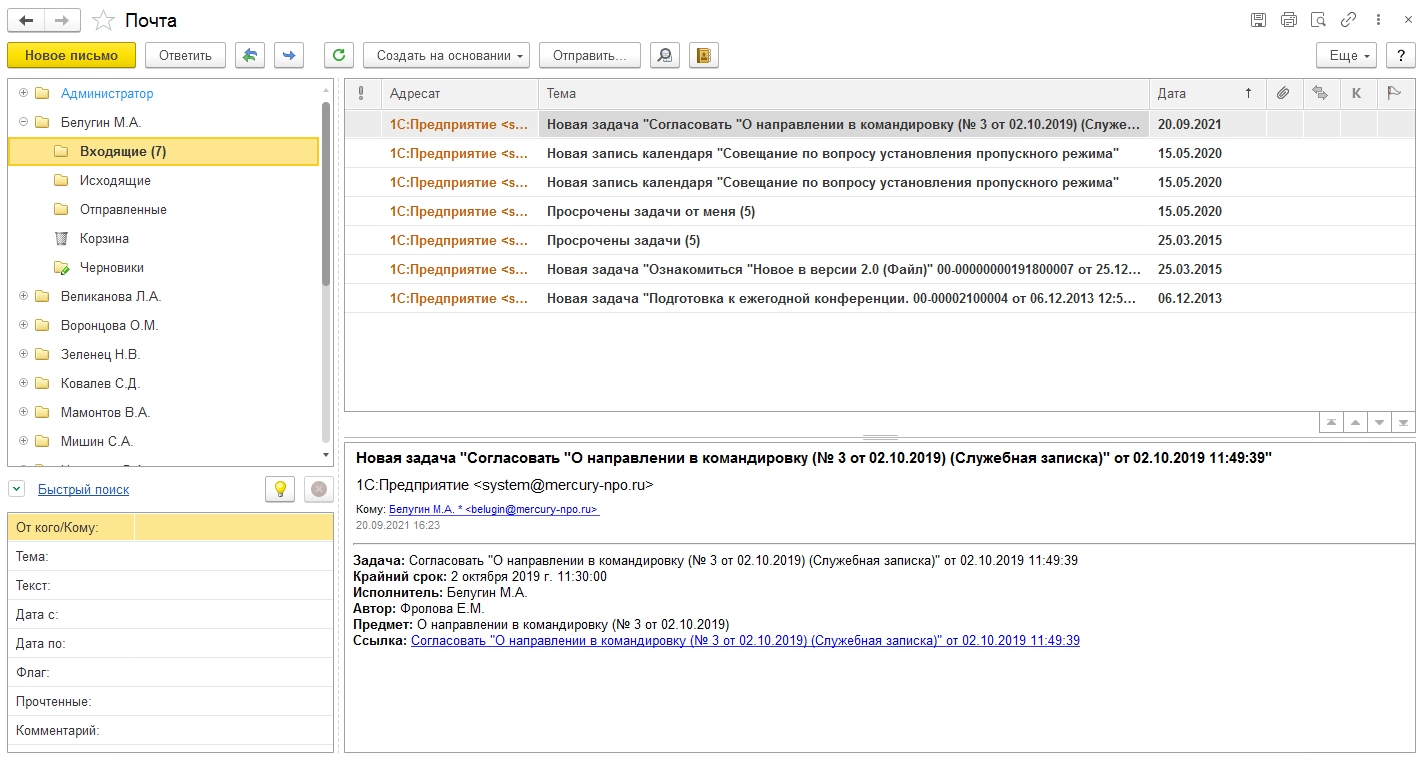
Task: Click the blue forward arrow icon
Action: coord(289,55)
